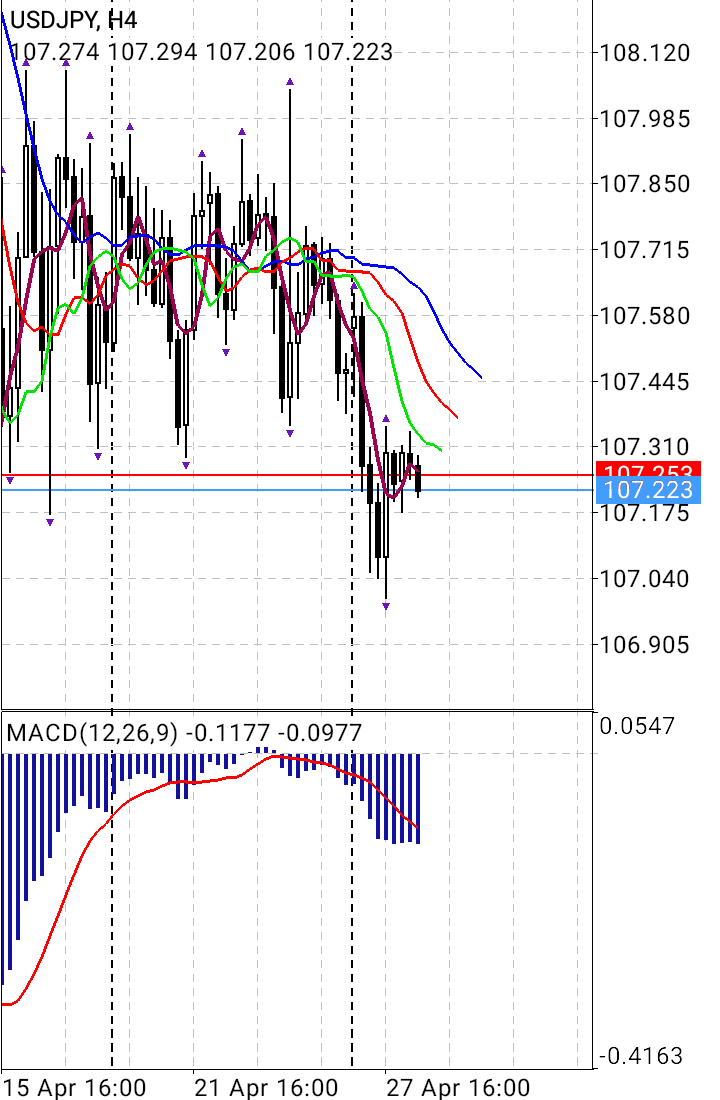Click the 107.985 price axis label

coord(644,119)
